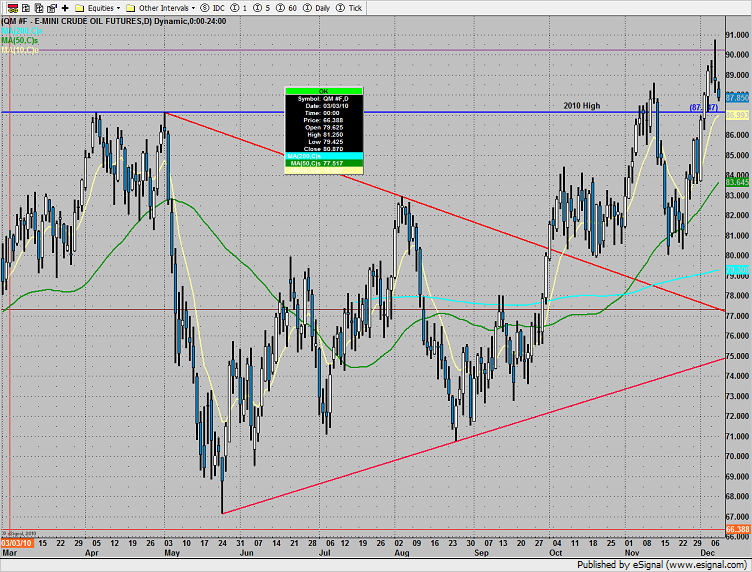
Task: Click the second toolbar page icon
Action: click(x=26, y=8)
